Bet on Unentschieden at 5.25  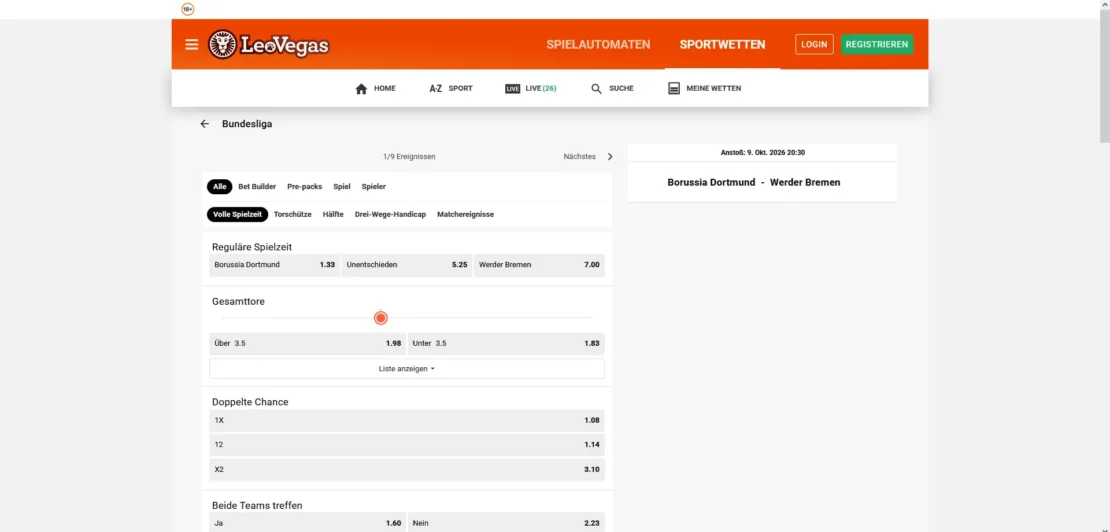(406, 265)
